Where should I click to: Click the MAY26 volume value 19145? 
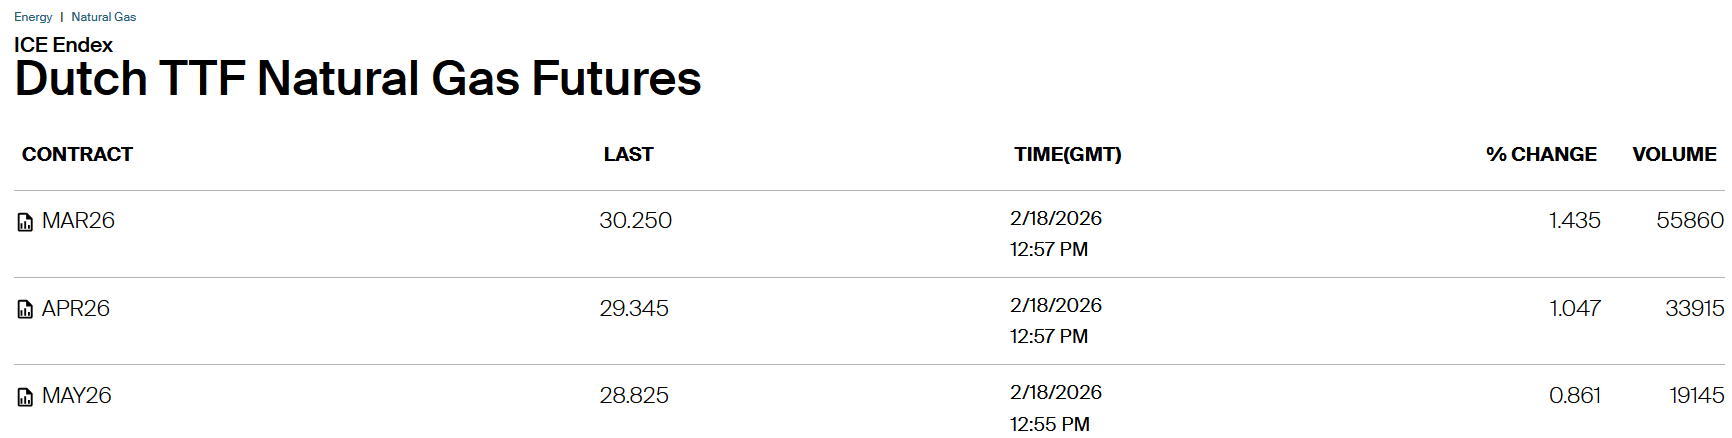pos(1696,396)
